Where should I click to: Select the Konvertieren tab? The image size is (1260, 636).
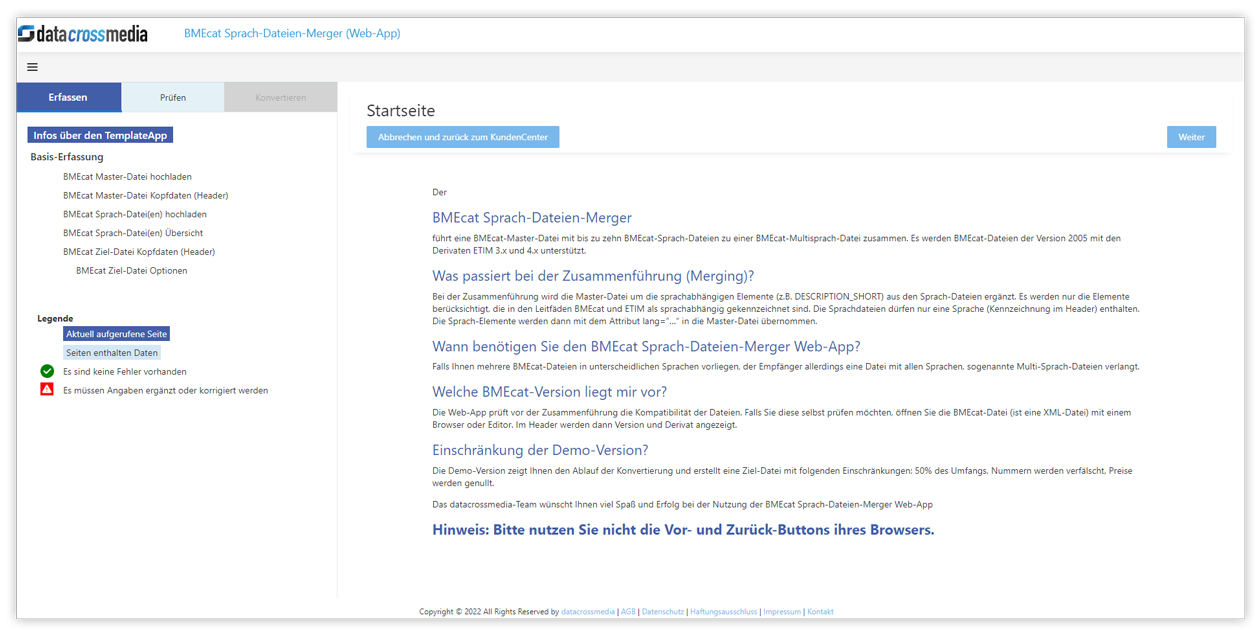[281, 97]
